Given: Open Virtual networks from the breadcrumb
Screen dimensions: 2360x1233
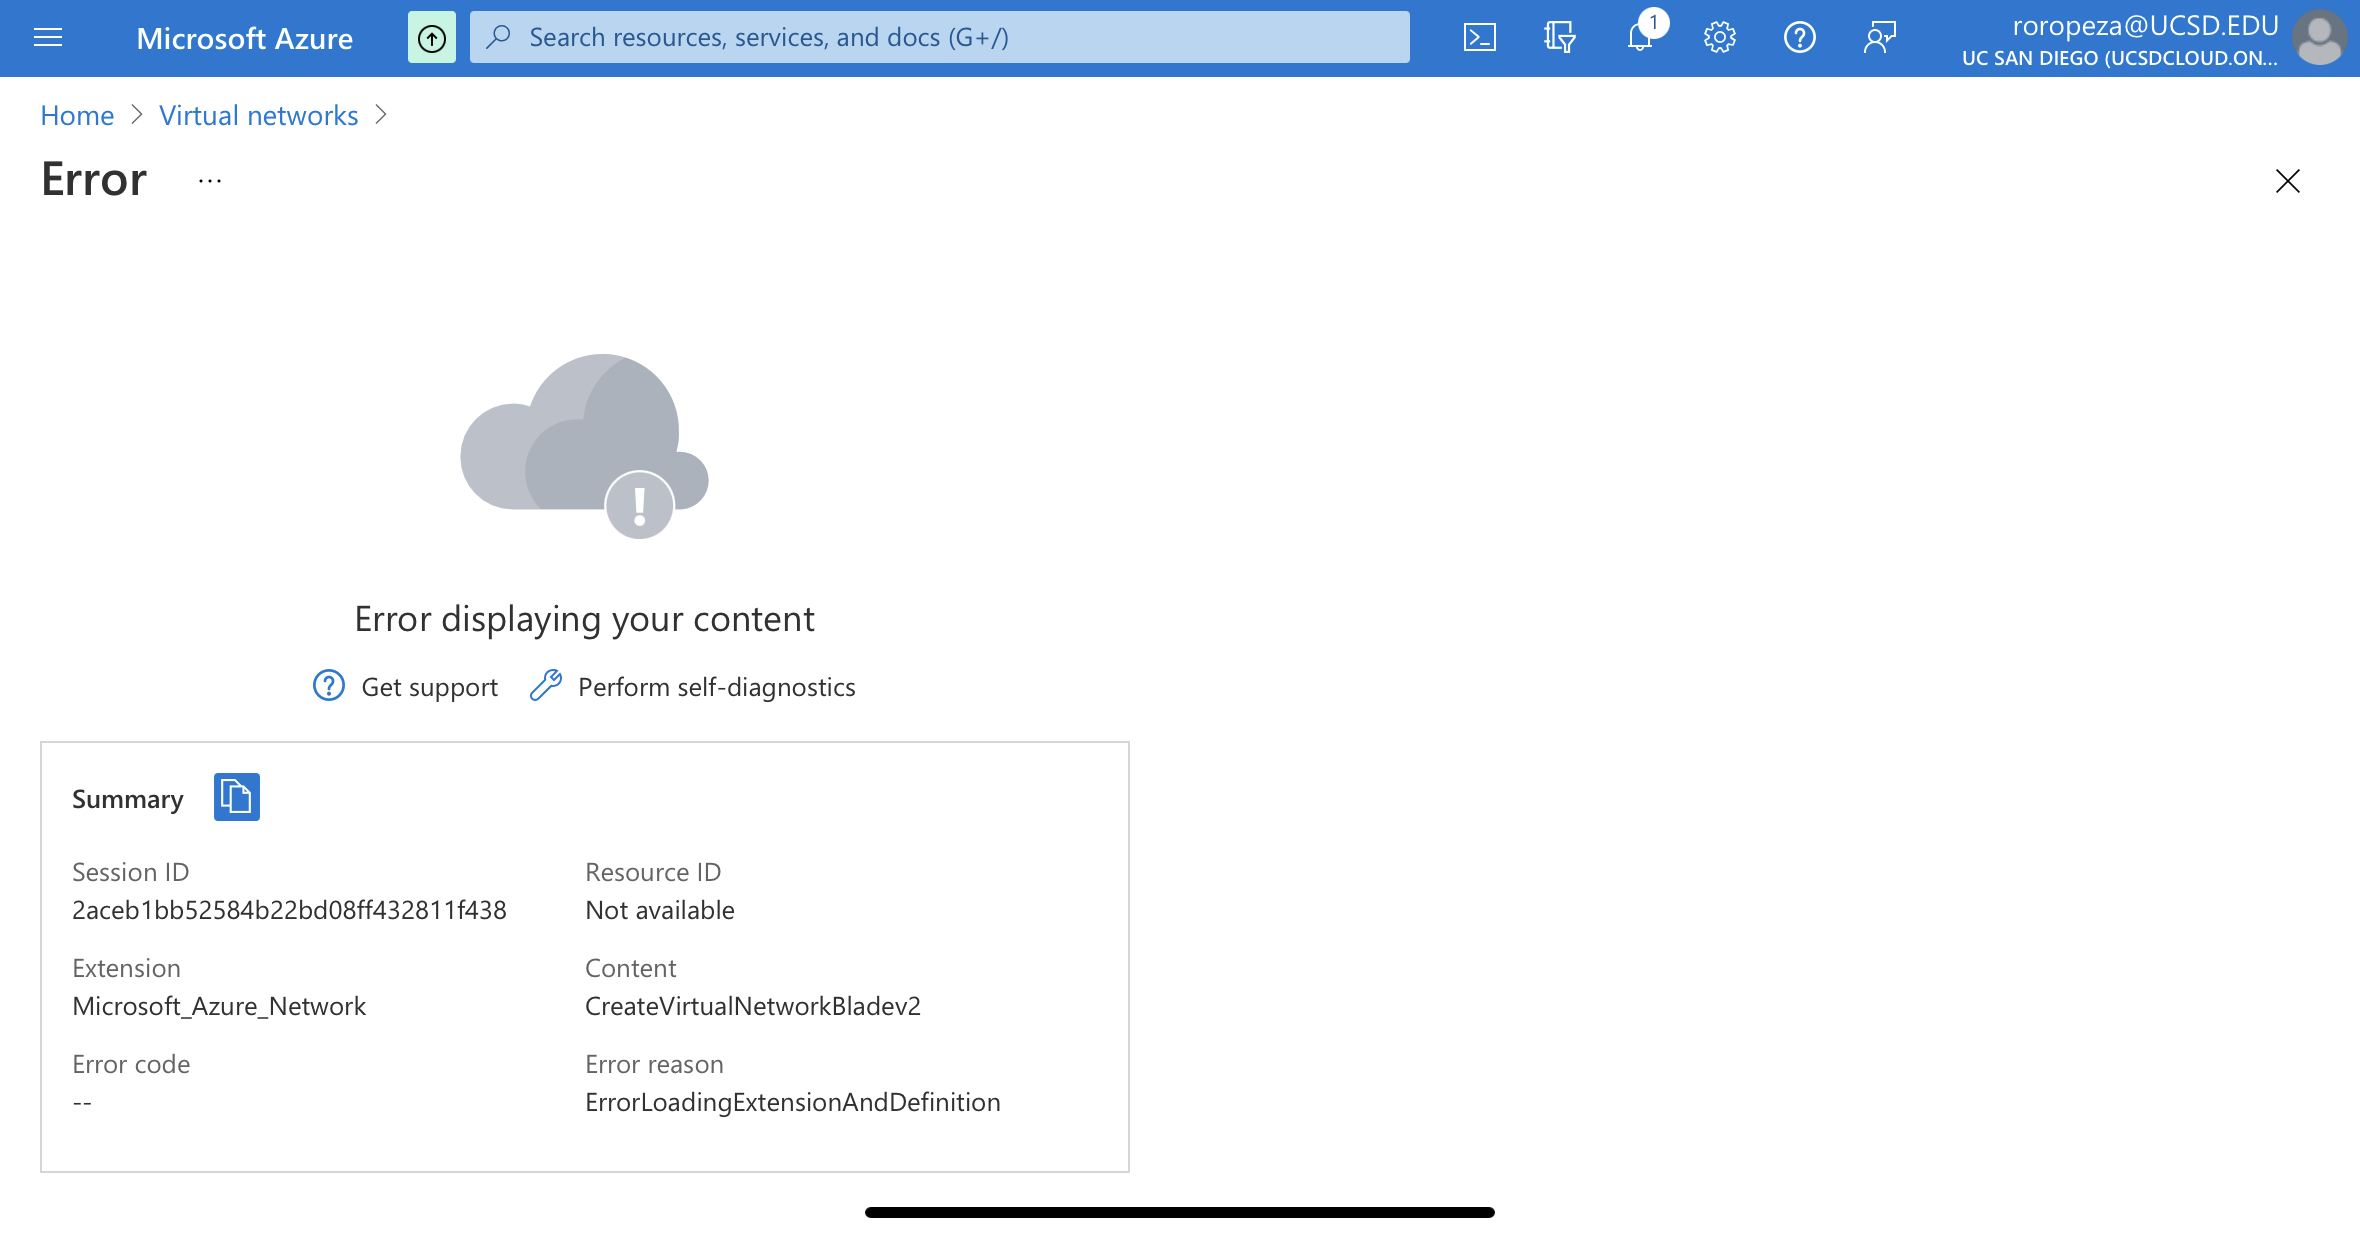Looking at the screenshot, I should tap(258, 115).
